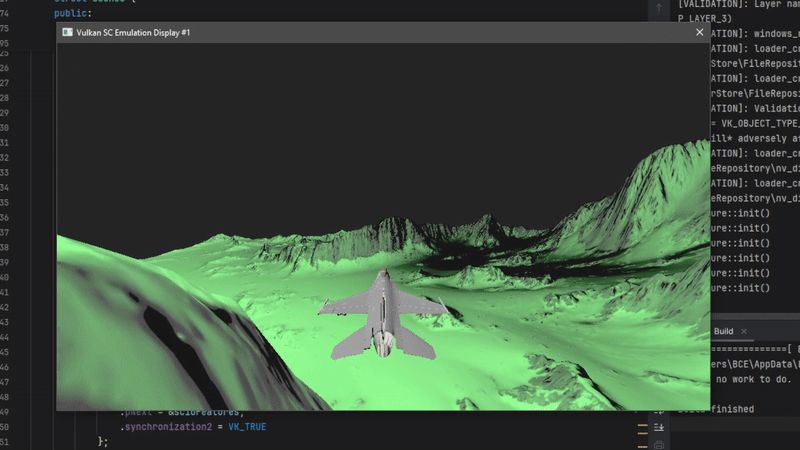Click line number 74 in the editor gutter
This screenshot has width=800, height=450.
pos(5,13)
